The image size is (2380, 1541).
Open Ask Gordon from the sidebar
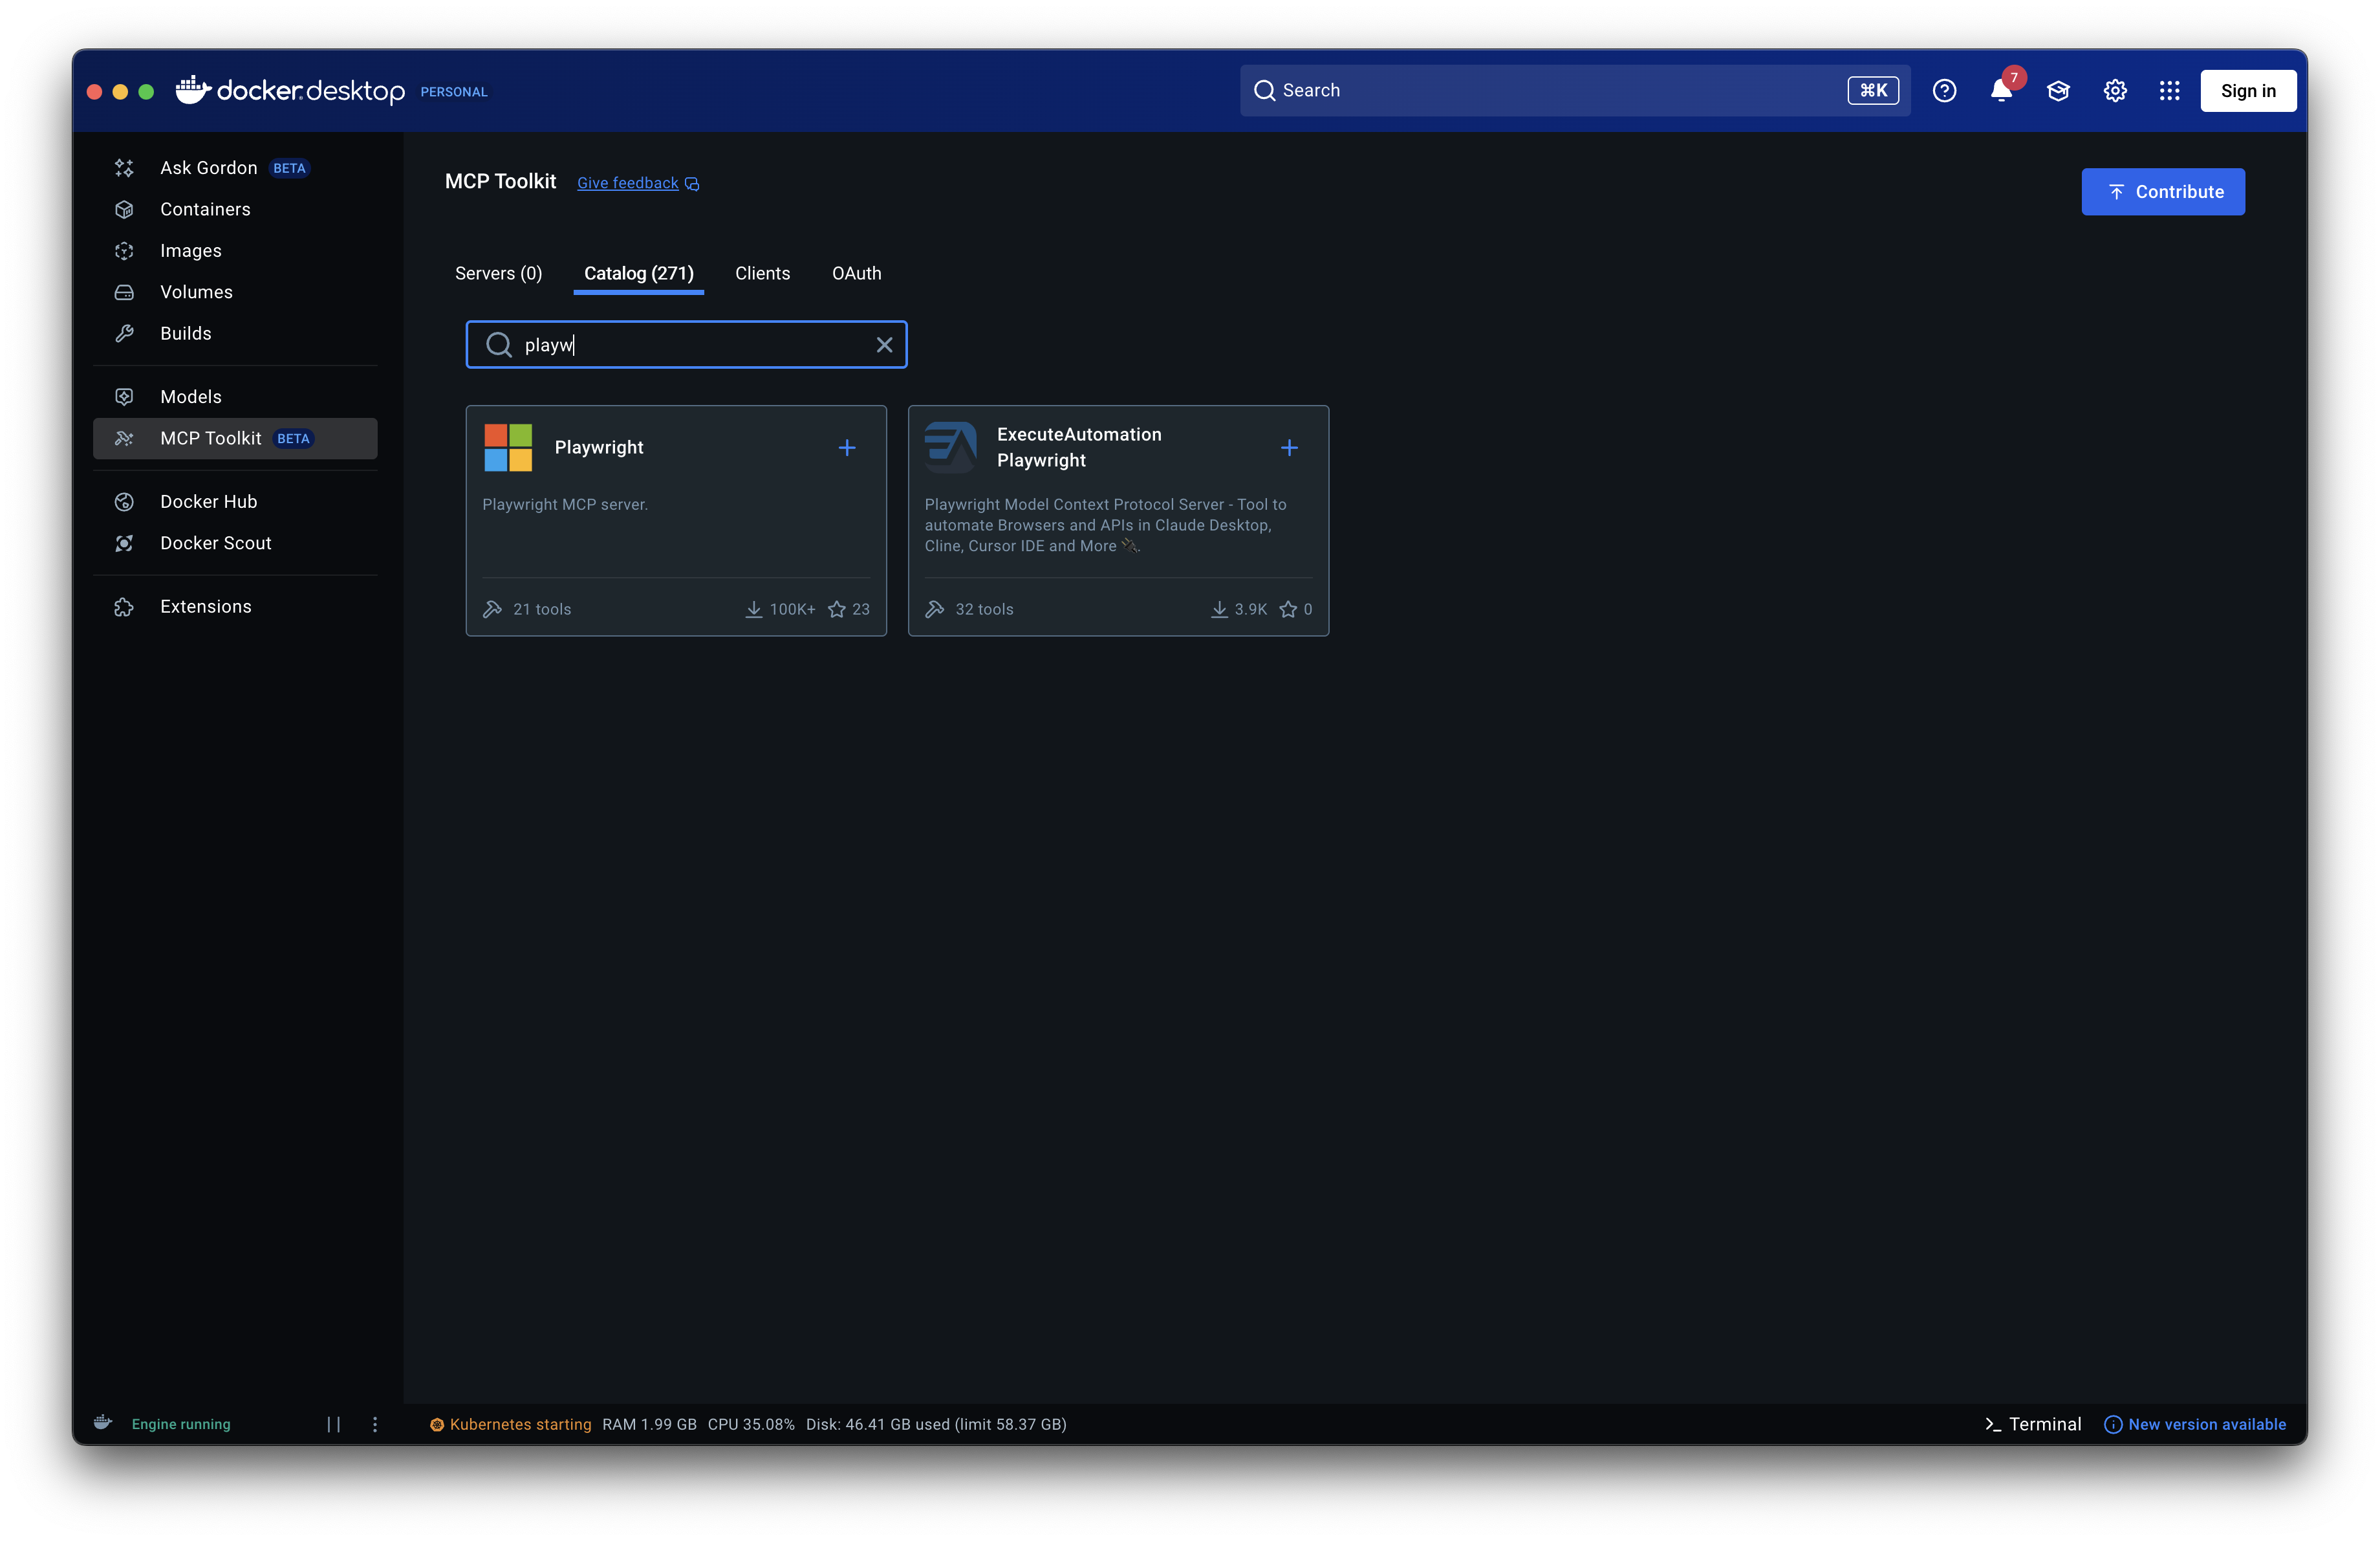point(208,167)
